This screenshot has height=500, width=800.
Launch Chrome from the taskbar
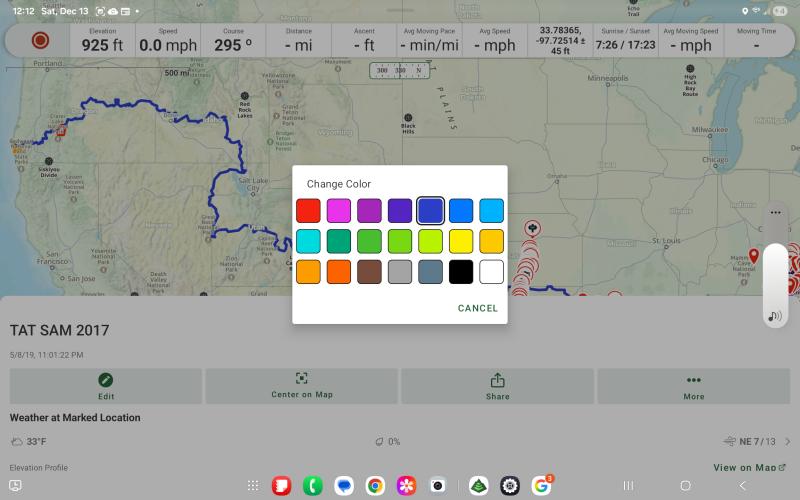(376, 486)
